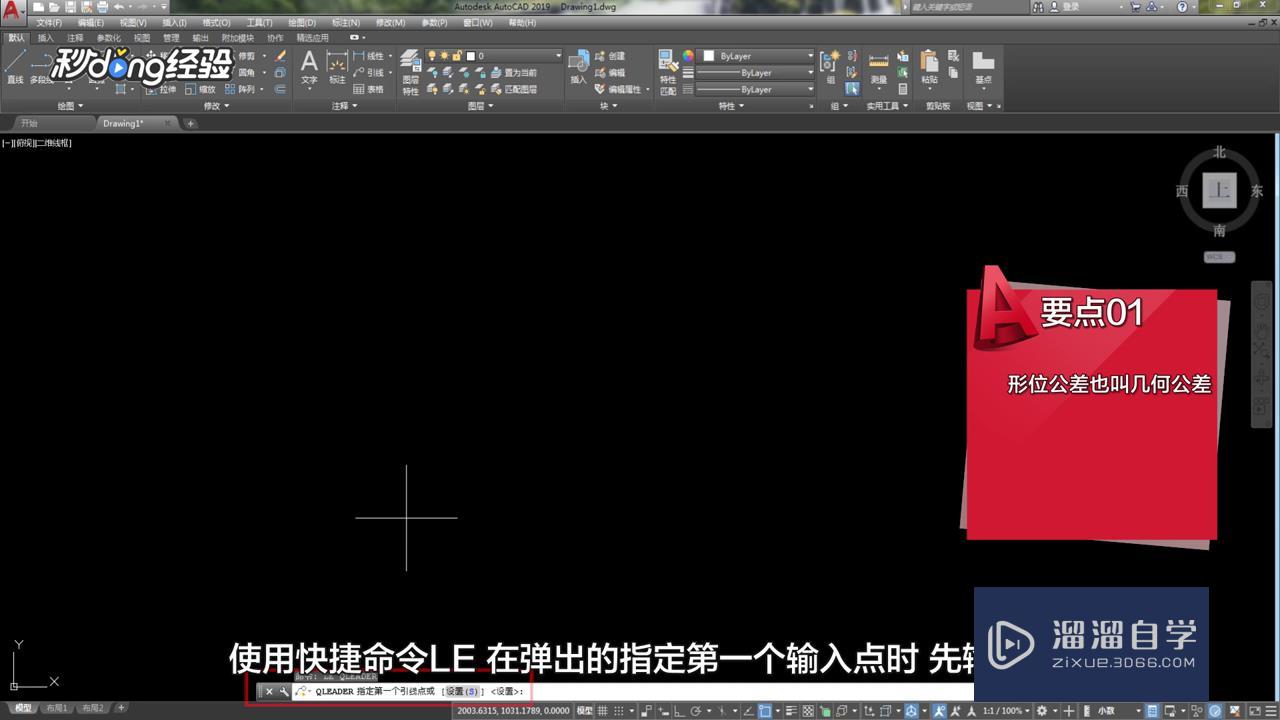Click the Array (阵列) modify tool
Image resolution: width=1280 pixels, height=720 pixels.
point(239,89)
